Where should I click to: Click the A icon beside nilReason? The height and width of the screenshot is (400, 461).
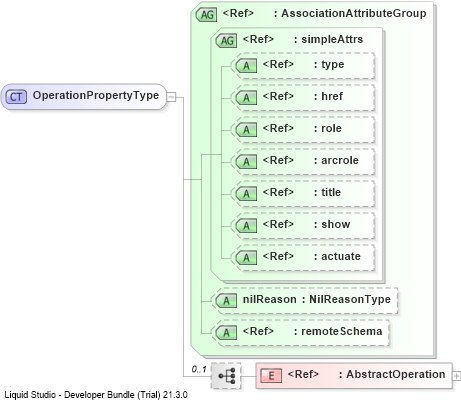tap(227, 301)
